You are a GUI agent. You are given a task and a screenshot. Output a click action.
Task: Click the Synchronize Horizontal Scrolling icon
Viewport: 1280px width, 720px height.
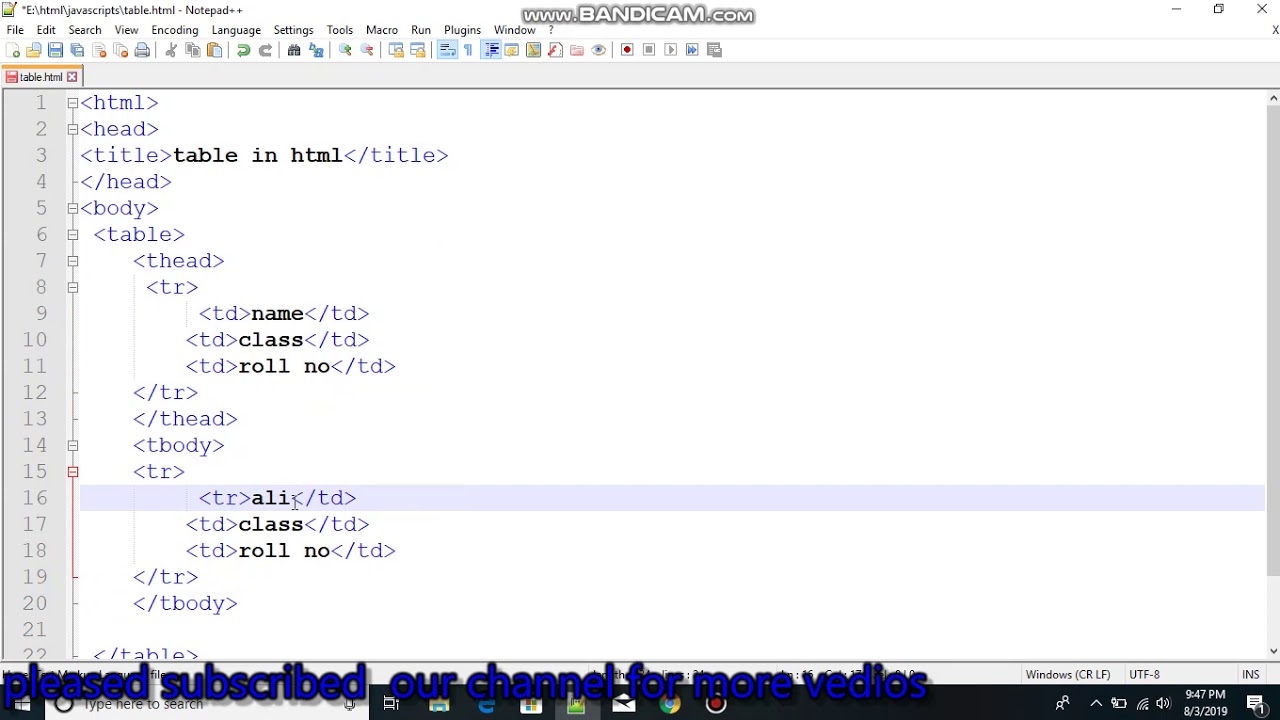[x=418, y=50]
